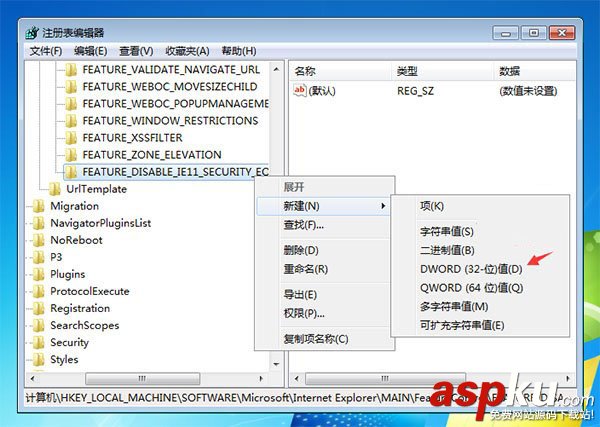Choose 权限(P)... in the context menu
600x427 pixels.
(x=325, y=314)
